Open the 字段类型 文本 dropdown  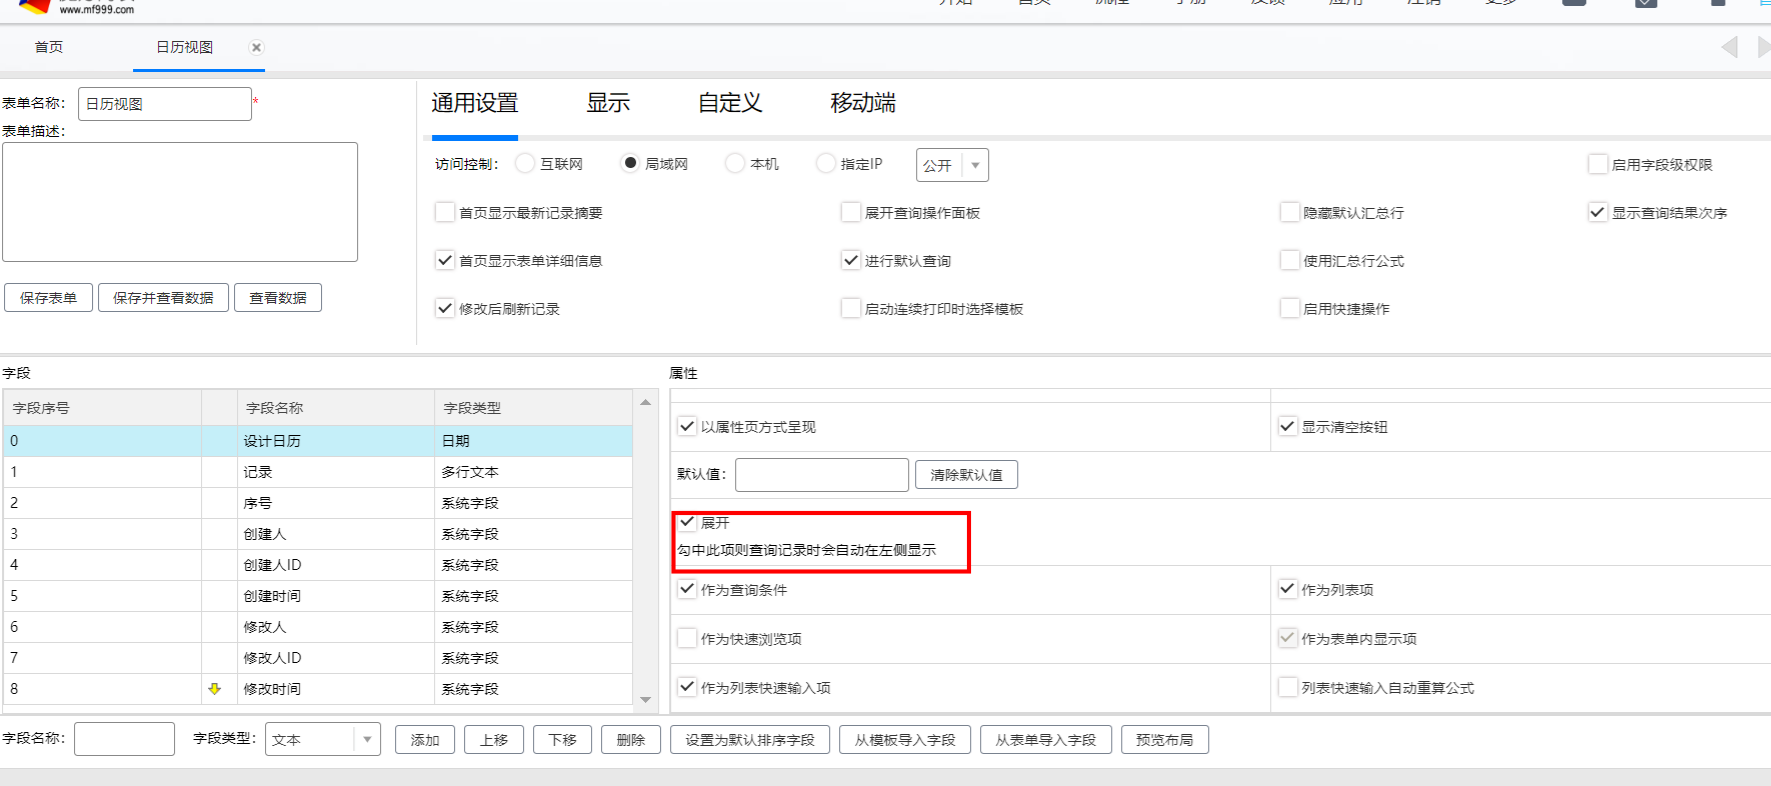point(323,740)
